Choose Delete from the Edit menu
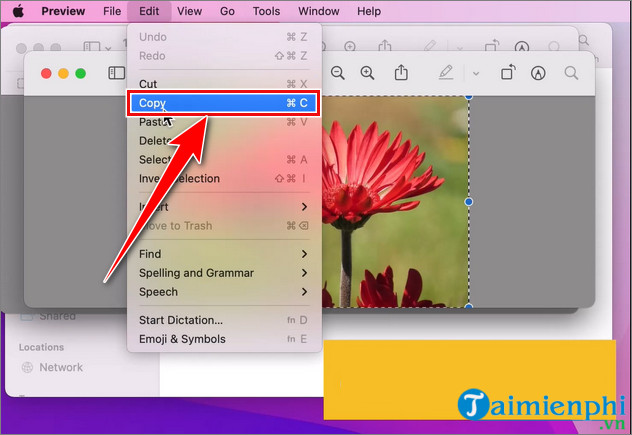Viewport: 632px width, 435px height. point(224,141)
